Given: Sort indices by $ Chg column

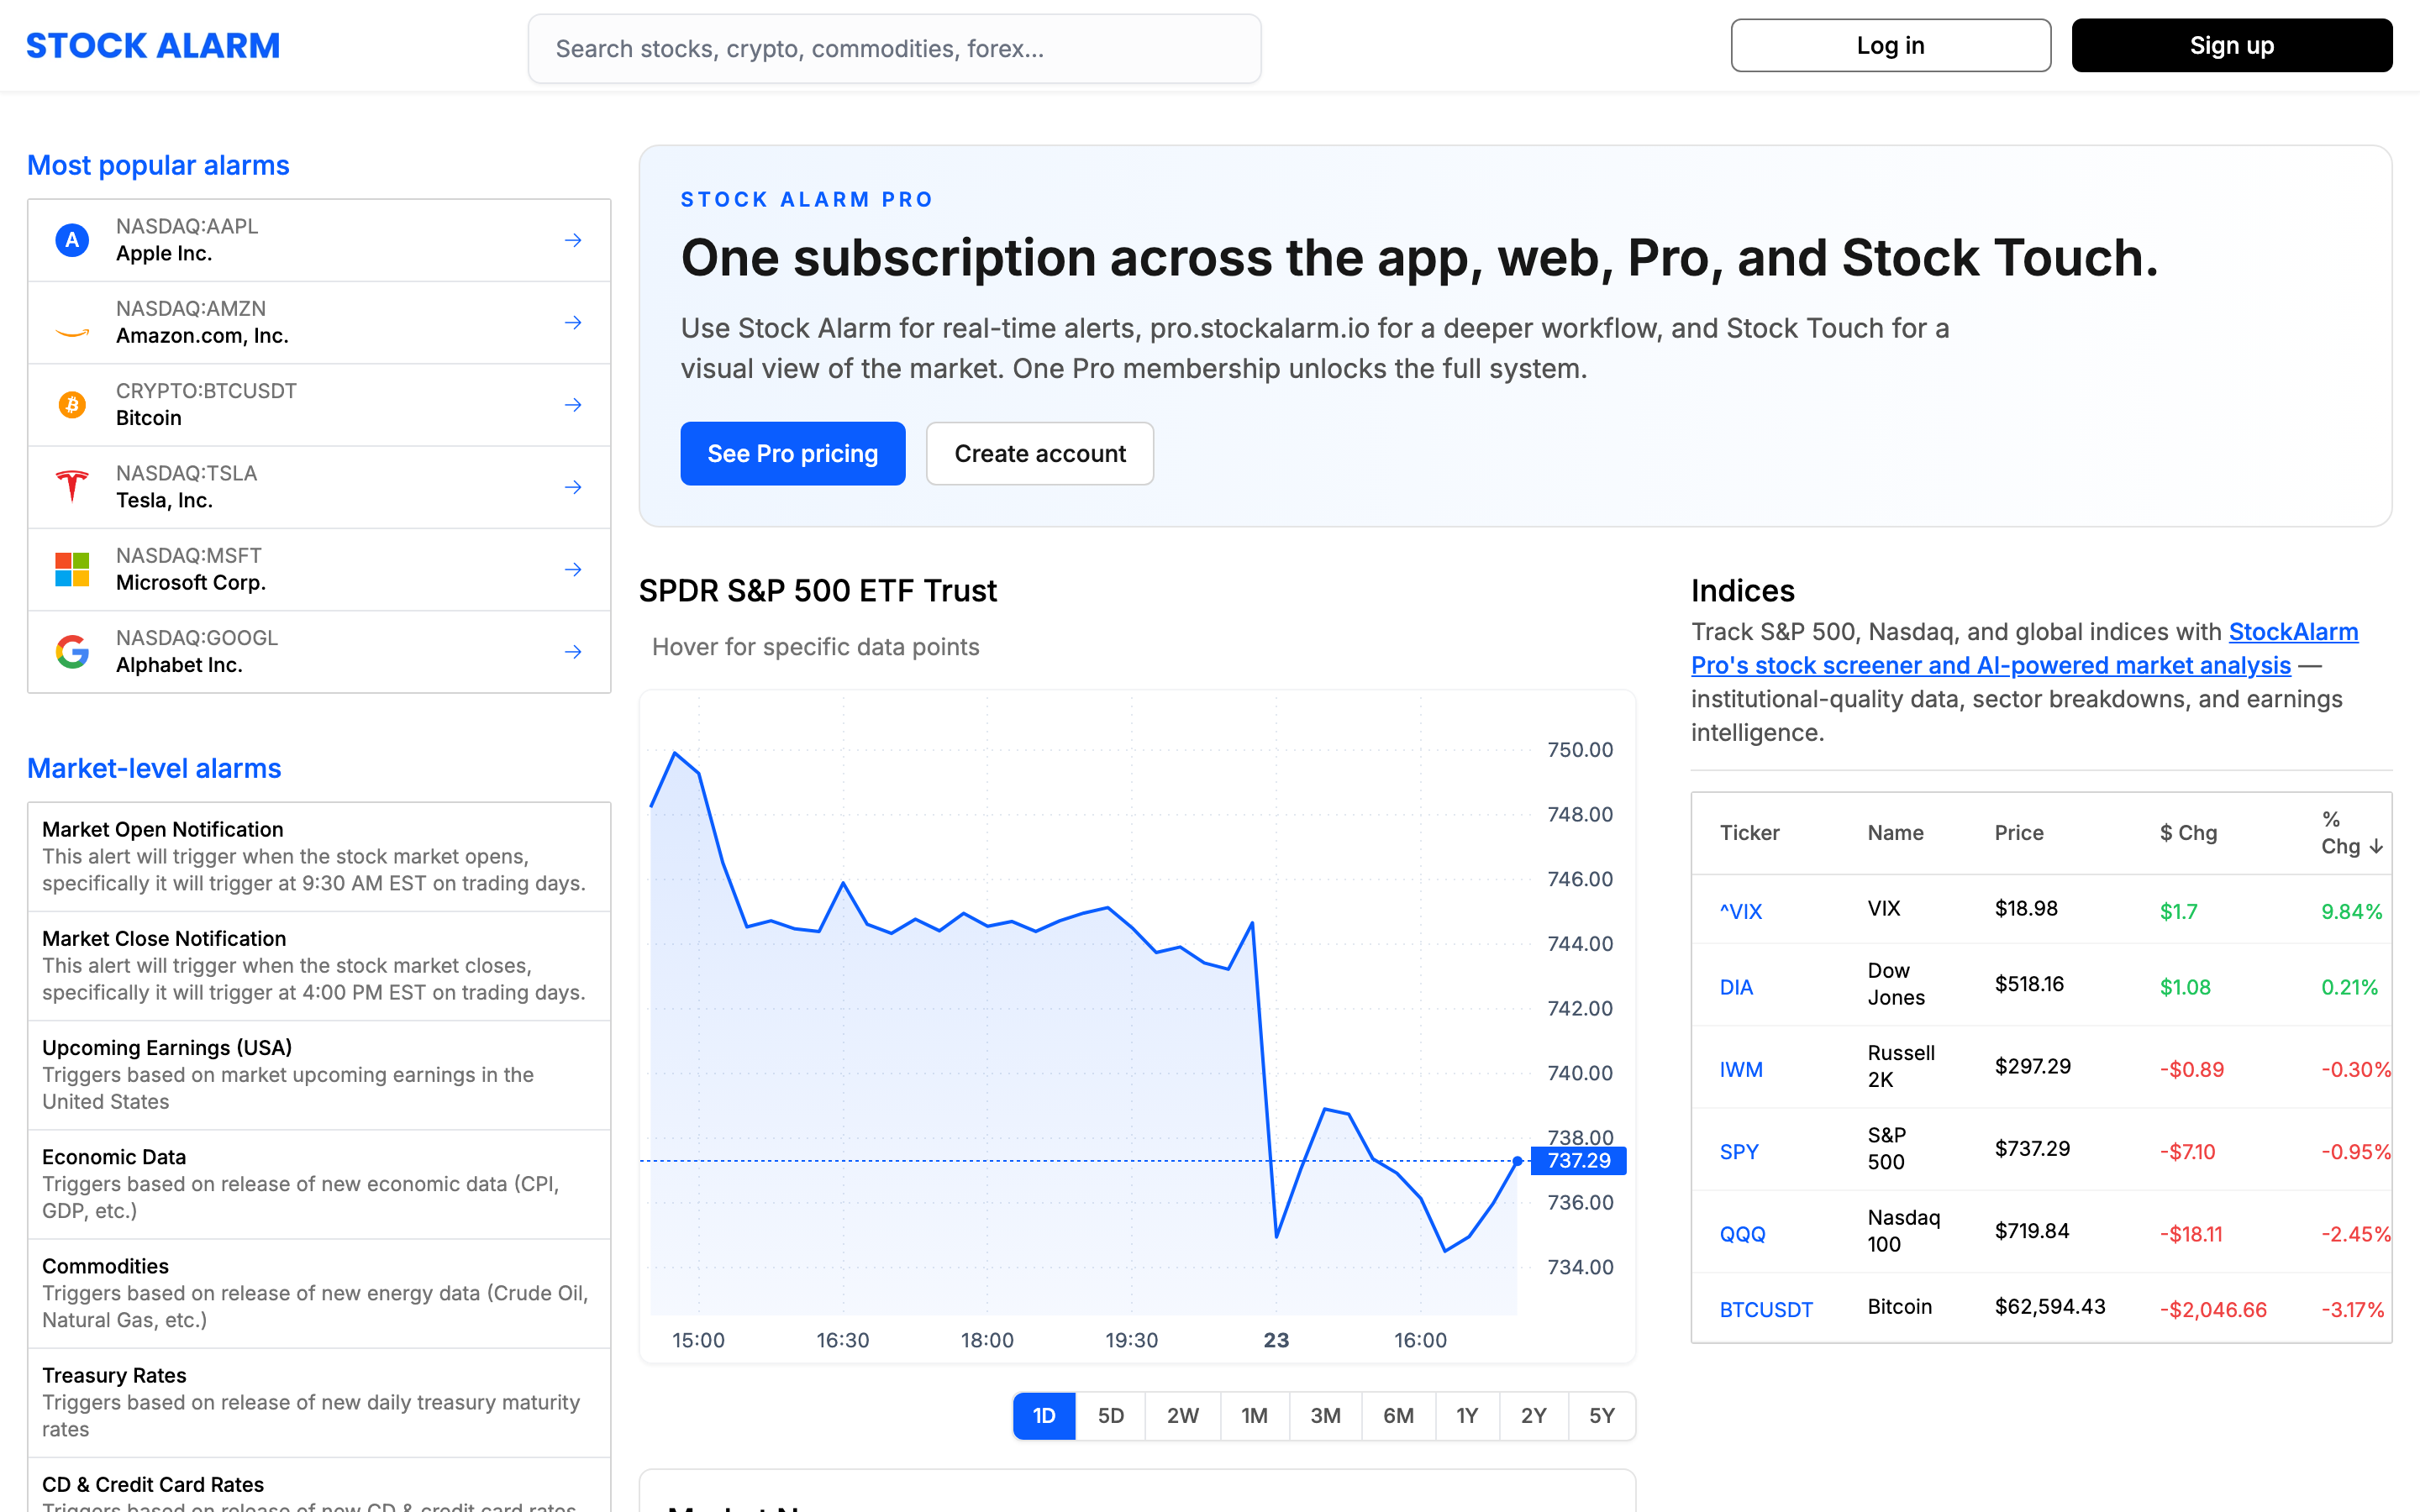Looking at the screenshot, I should (x=2188, y=833).
